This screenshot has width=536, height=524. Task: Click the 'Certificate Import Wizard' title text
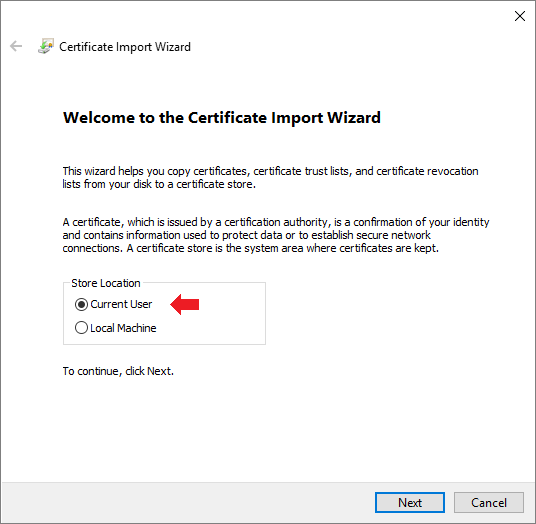click(125, 47)
